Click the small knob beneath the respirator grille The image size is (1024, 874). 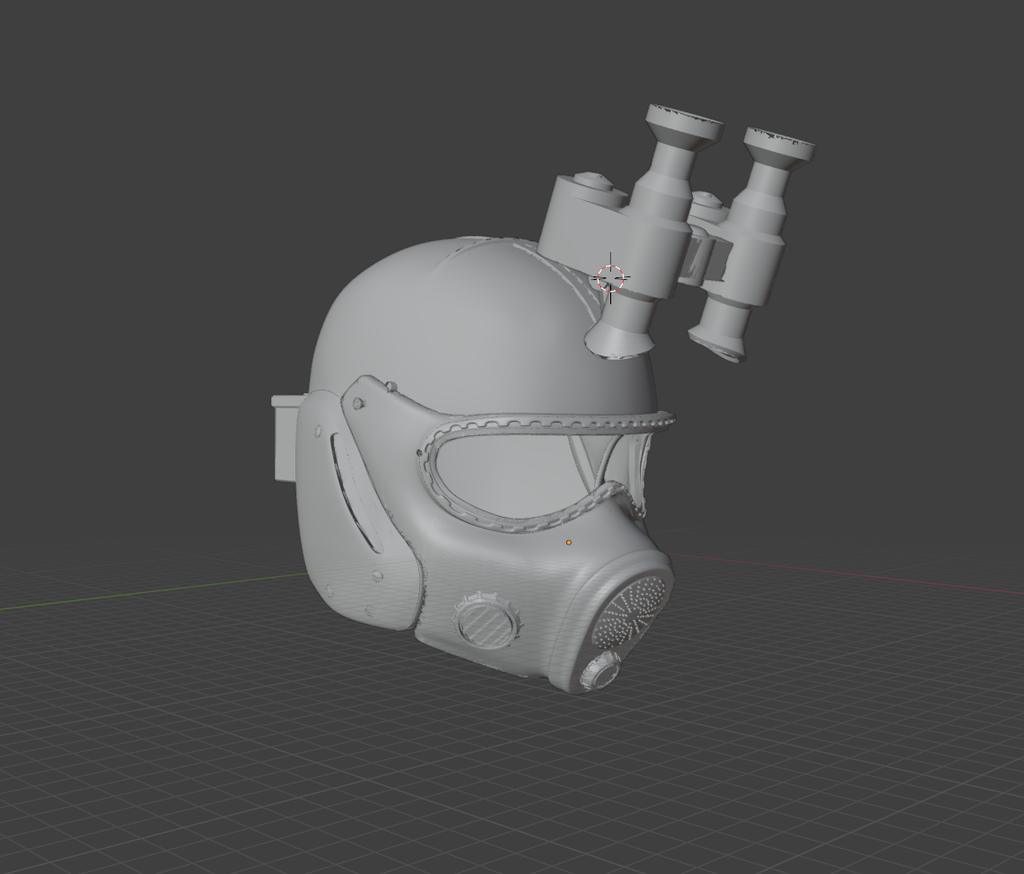point(601,671)
